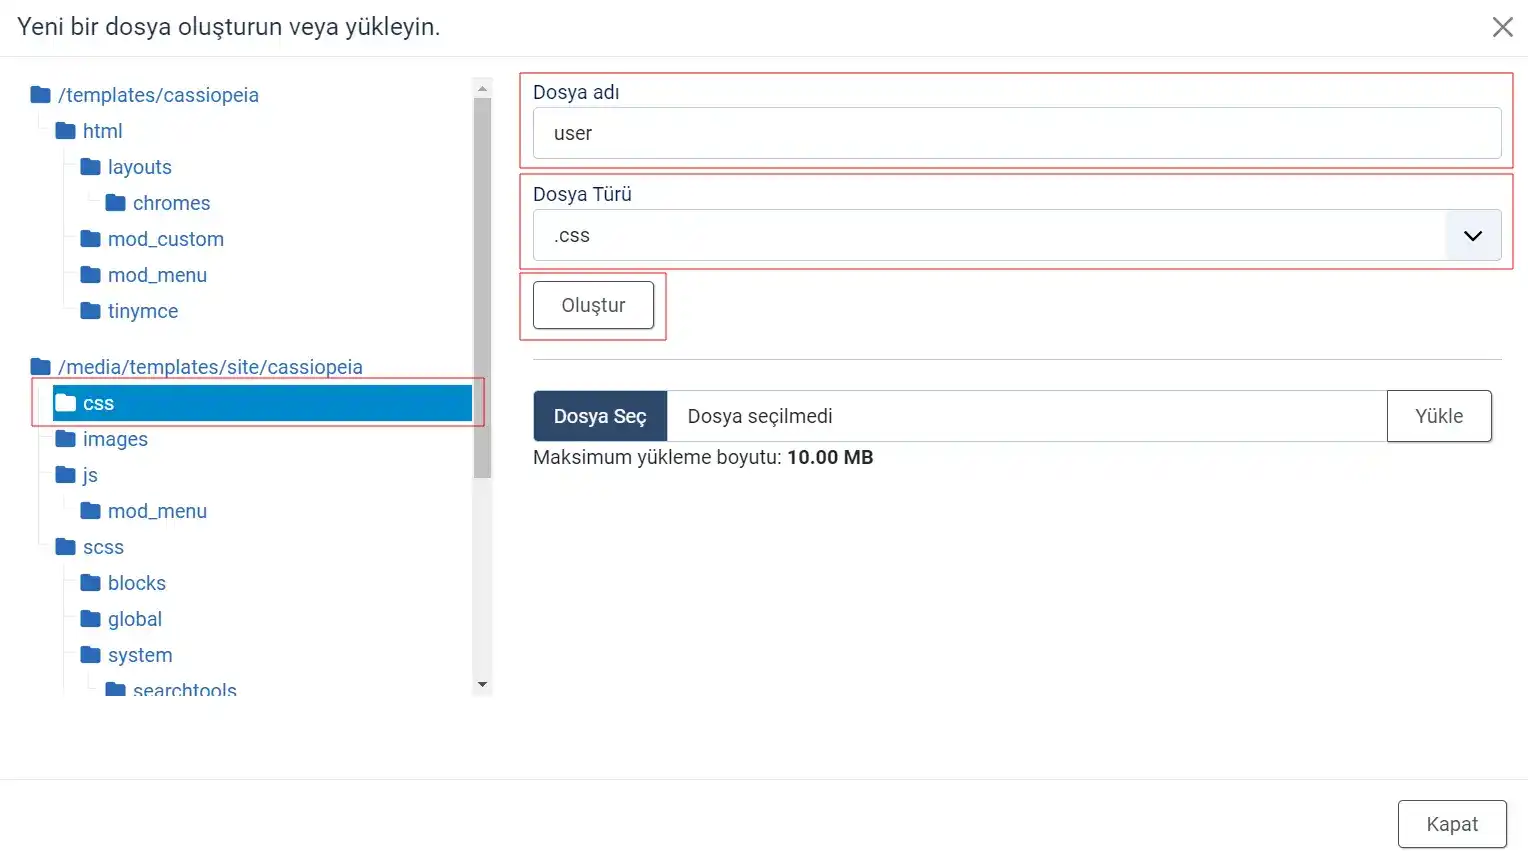Click the chromes folder icon

(115, 202)
